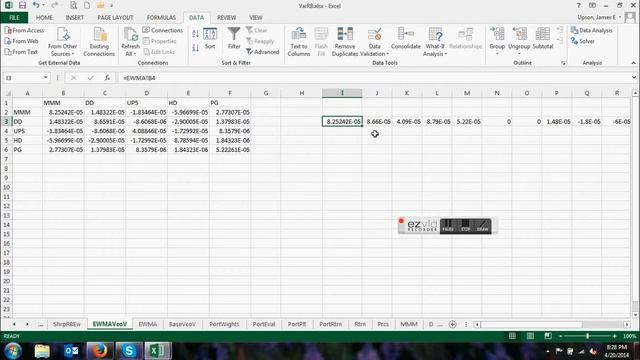Click the Subtotal icon
The height and width of the screenshot is (360, 640).
click(543, 39)
